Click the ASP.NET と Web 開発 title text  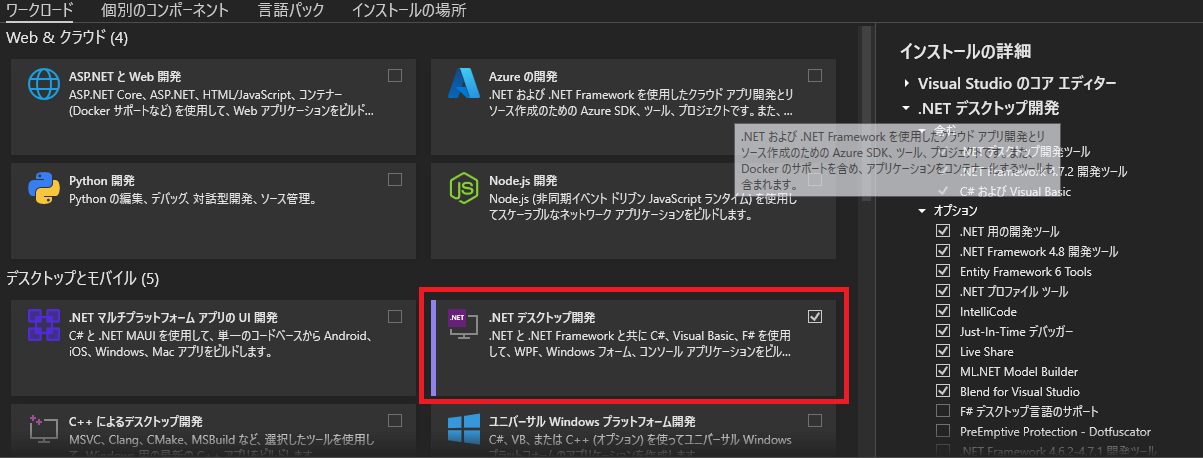[125, 76]
